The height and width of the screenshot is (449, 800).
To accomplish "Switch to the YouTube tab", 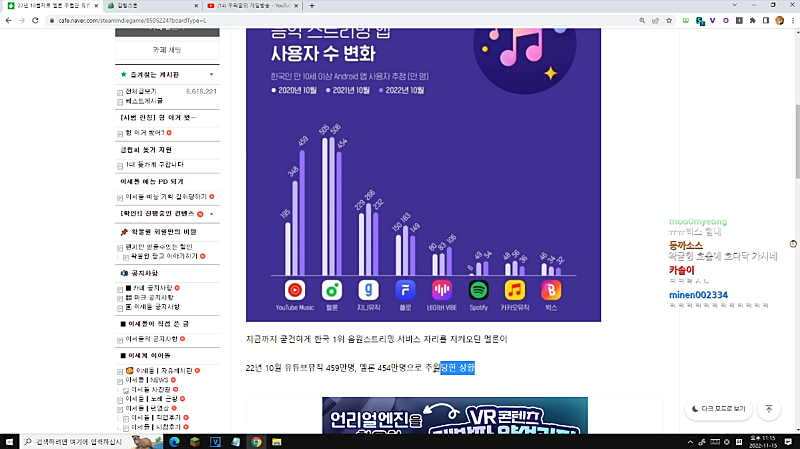I will [x=253, y=6].
